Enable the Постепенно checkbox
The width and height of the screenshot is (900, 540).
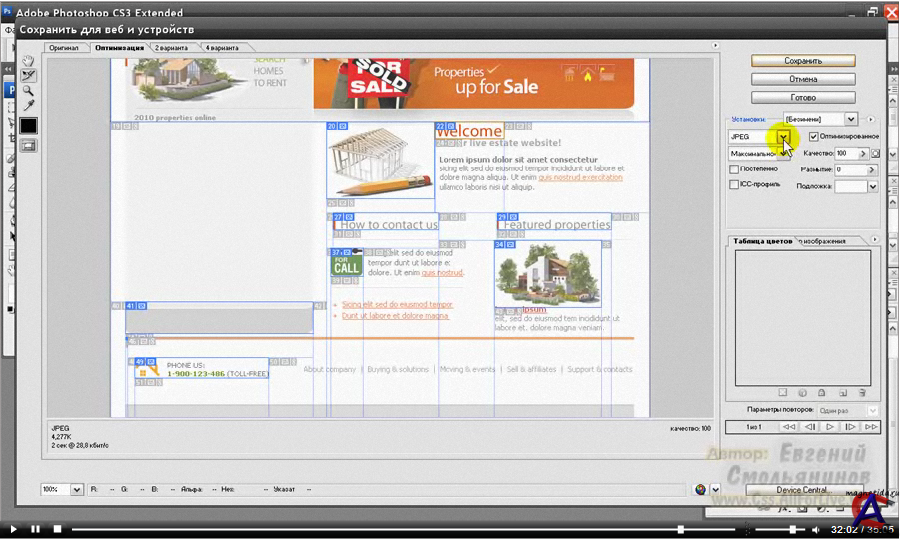[735, 170]
